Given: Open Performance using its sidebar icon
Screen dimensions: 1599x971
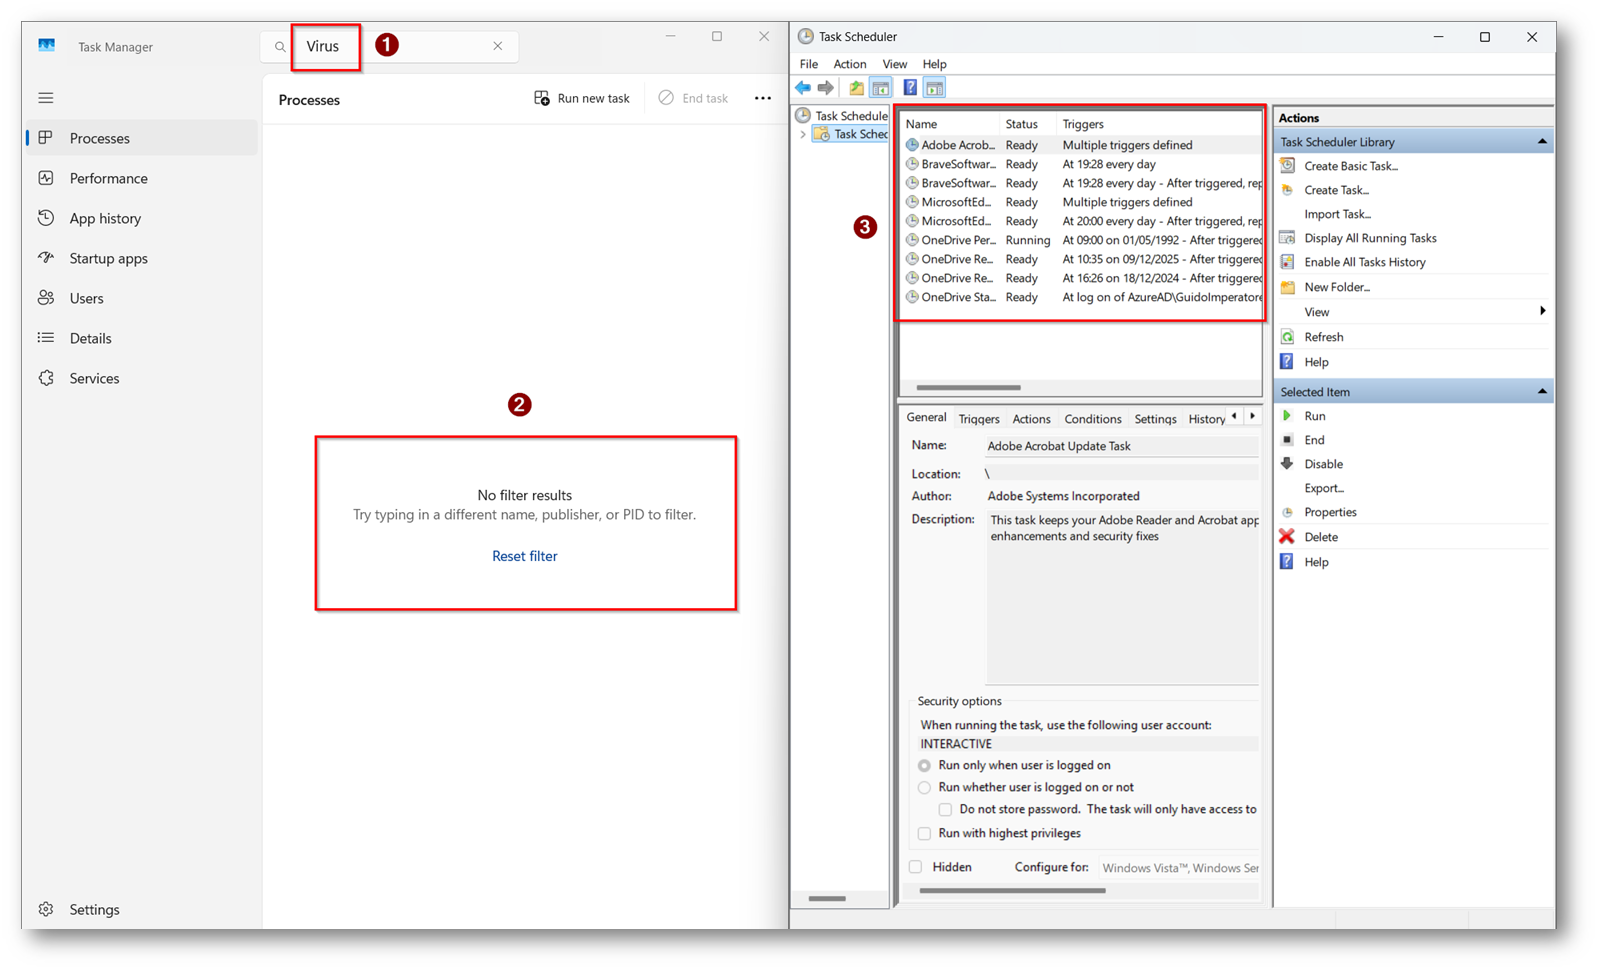Looking at the screenshot, I should pos(46,178).
